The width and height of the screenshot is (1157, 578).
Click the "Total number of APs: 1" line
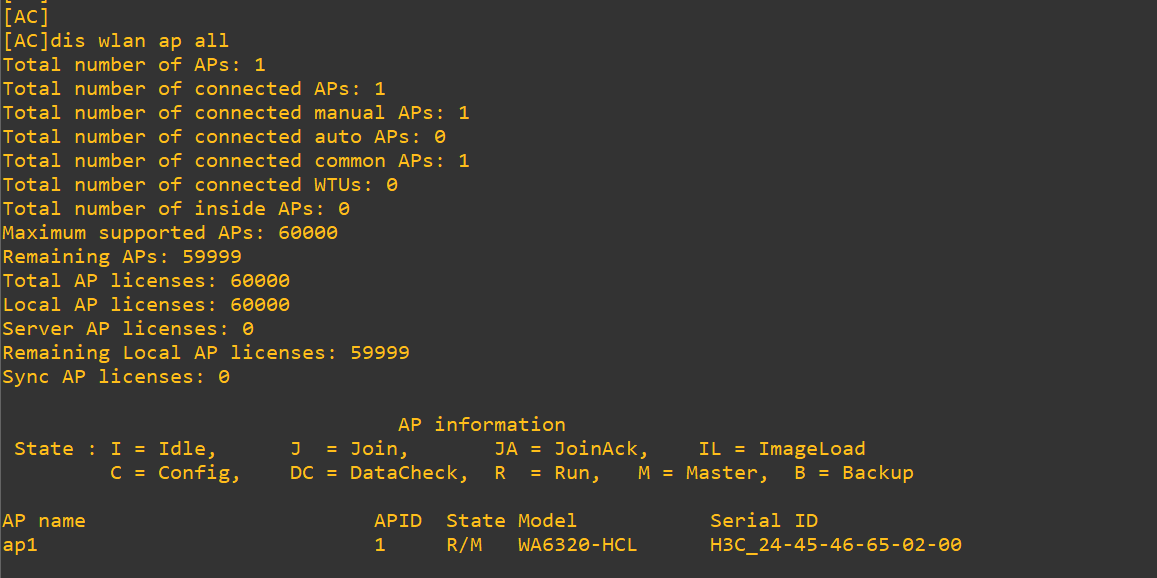point(134,65)
